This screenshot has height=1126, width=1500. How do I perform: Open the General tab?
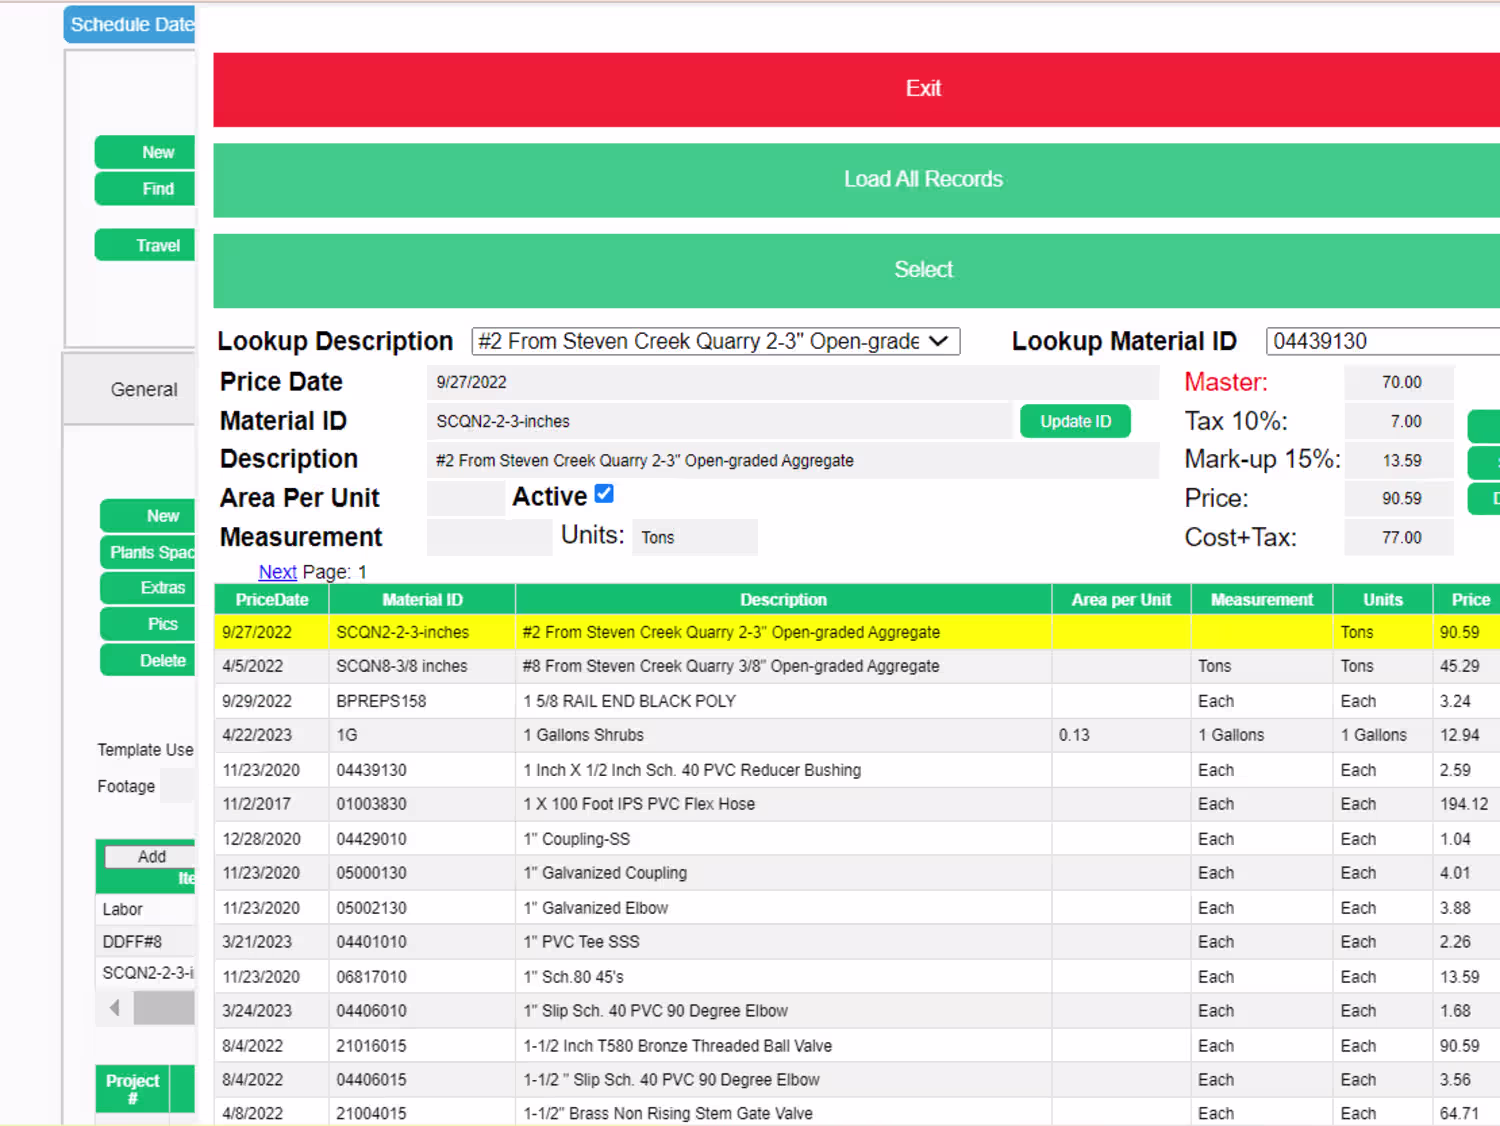(x=130, y=390)
